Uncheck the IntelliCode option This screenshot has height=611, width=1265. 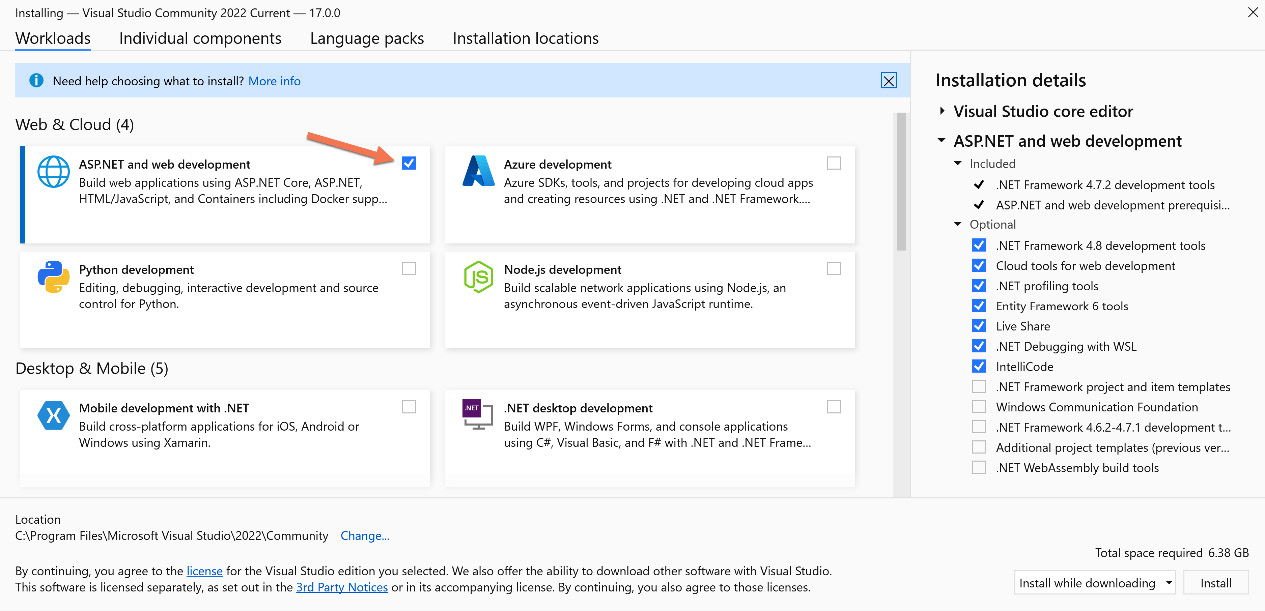coord(979,366)
